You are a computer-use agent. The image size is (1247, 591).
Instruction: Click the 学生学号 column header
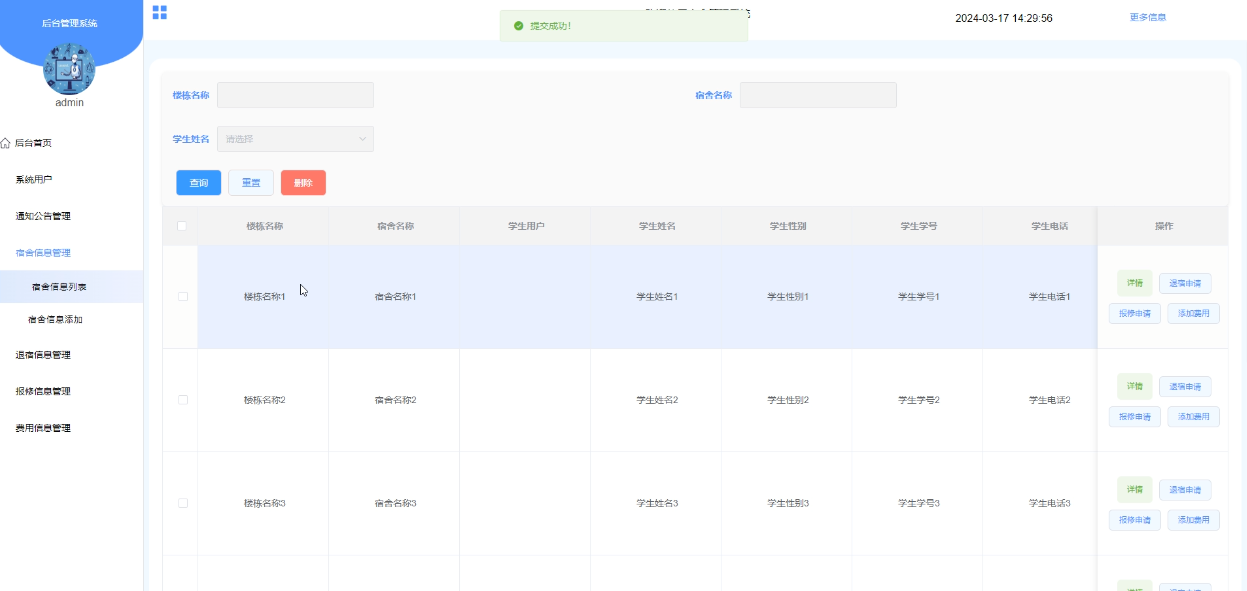coord(919,226)
